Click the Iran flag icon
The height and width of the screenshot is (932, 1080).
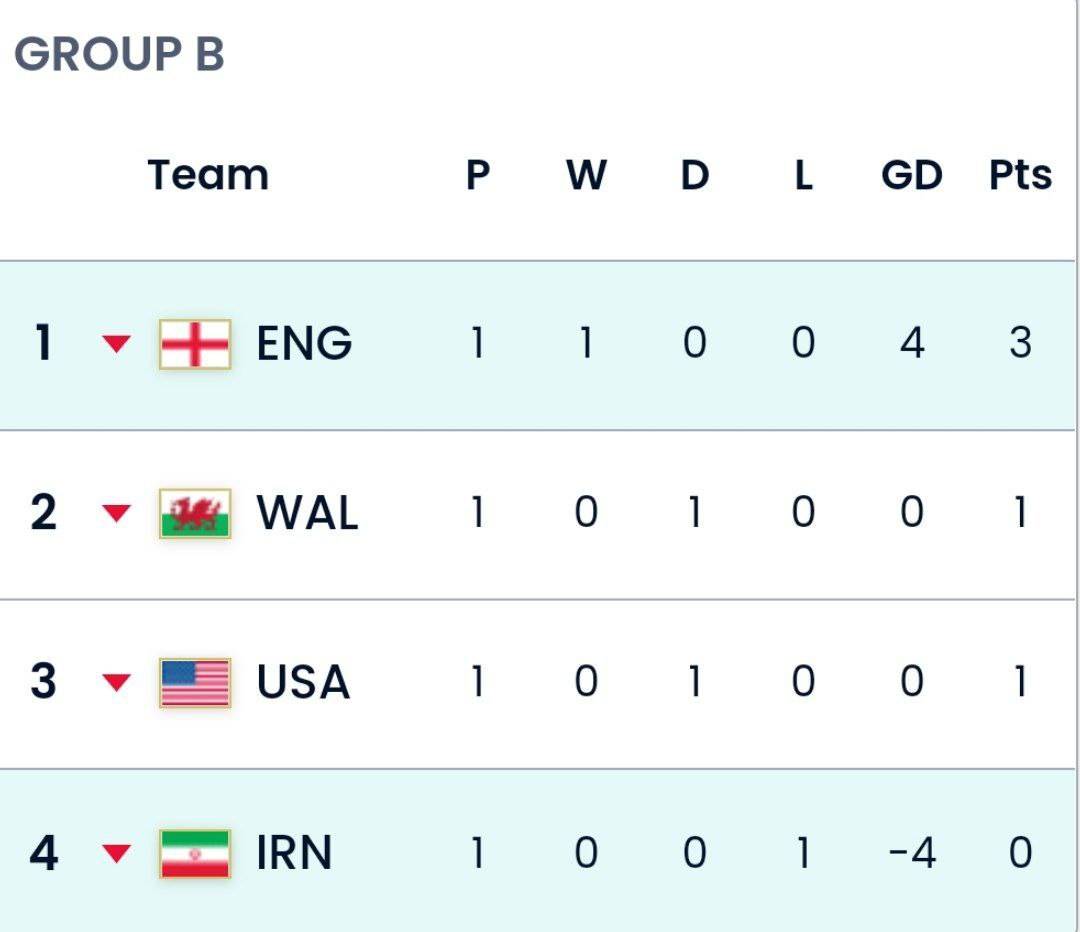[x=195, y=853]
